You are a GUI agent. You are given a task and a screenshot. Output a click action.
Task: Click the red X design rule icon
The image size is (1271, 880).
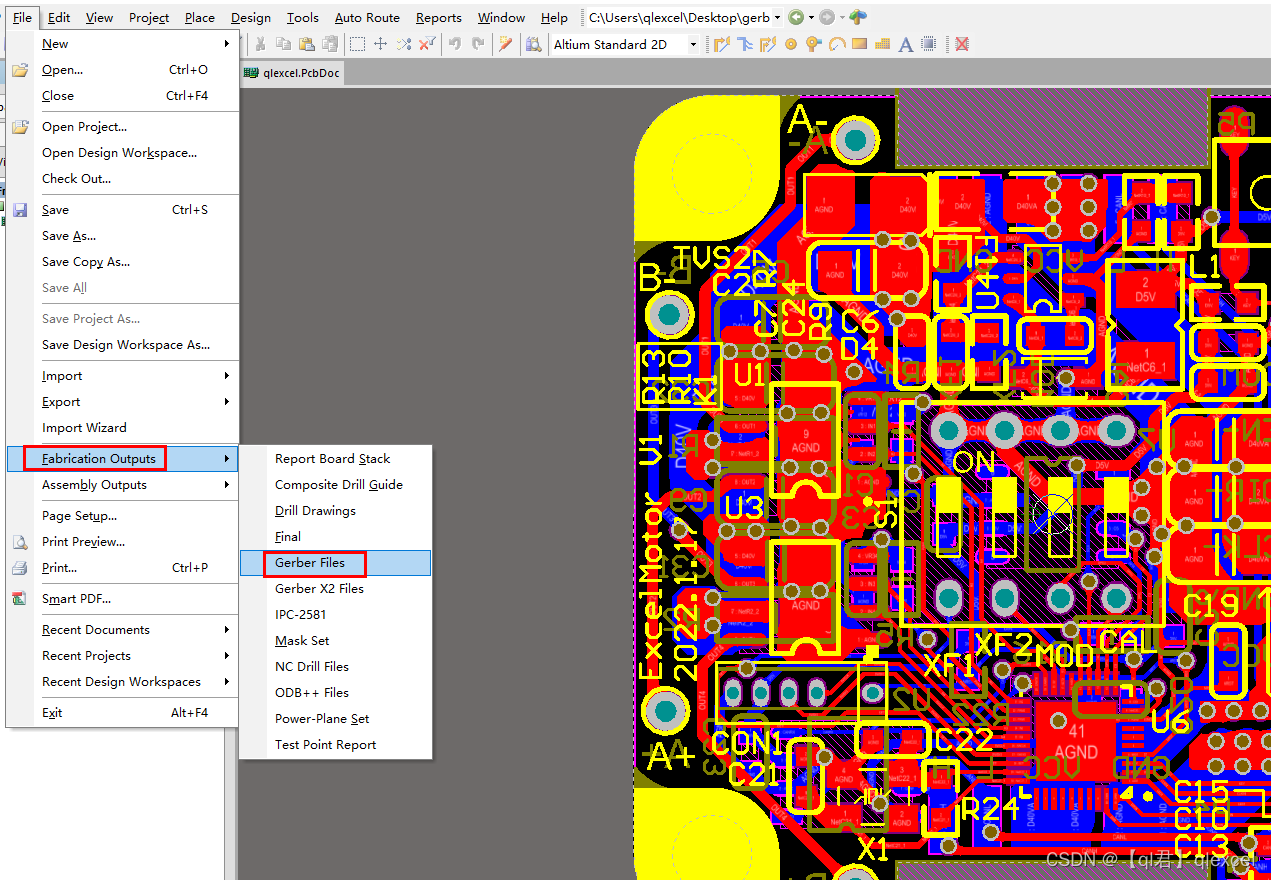tap(961, 44)
